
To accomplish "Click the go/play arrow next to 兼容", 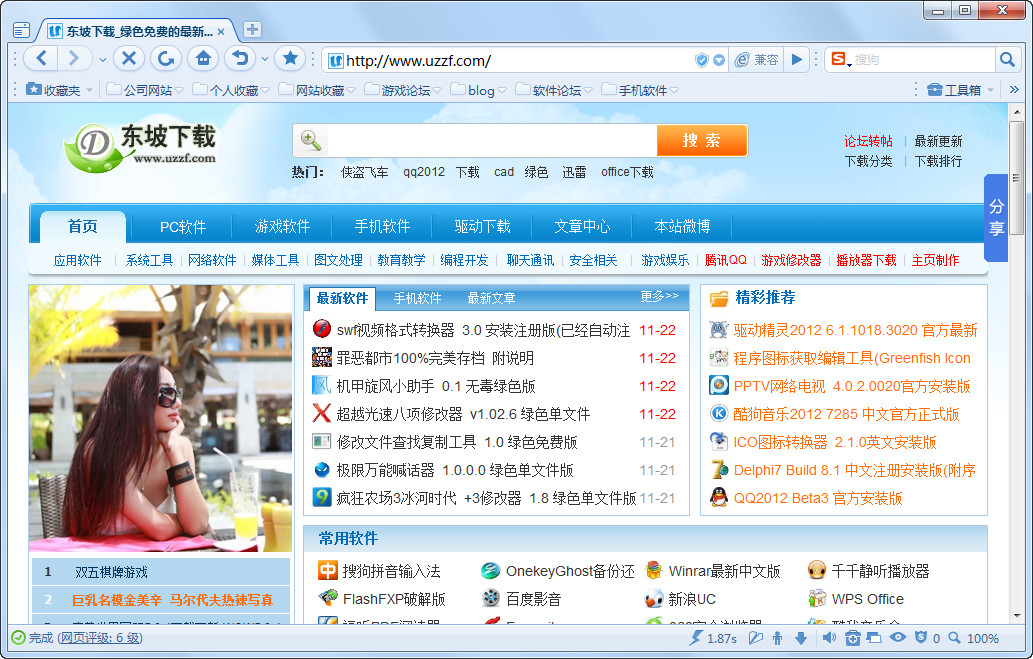I will pos(796,60).
